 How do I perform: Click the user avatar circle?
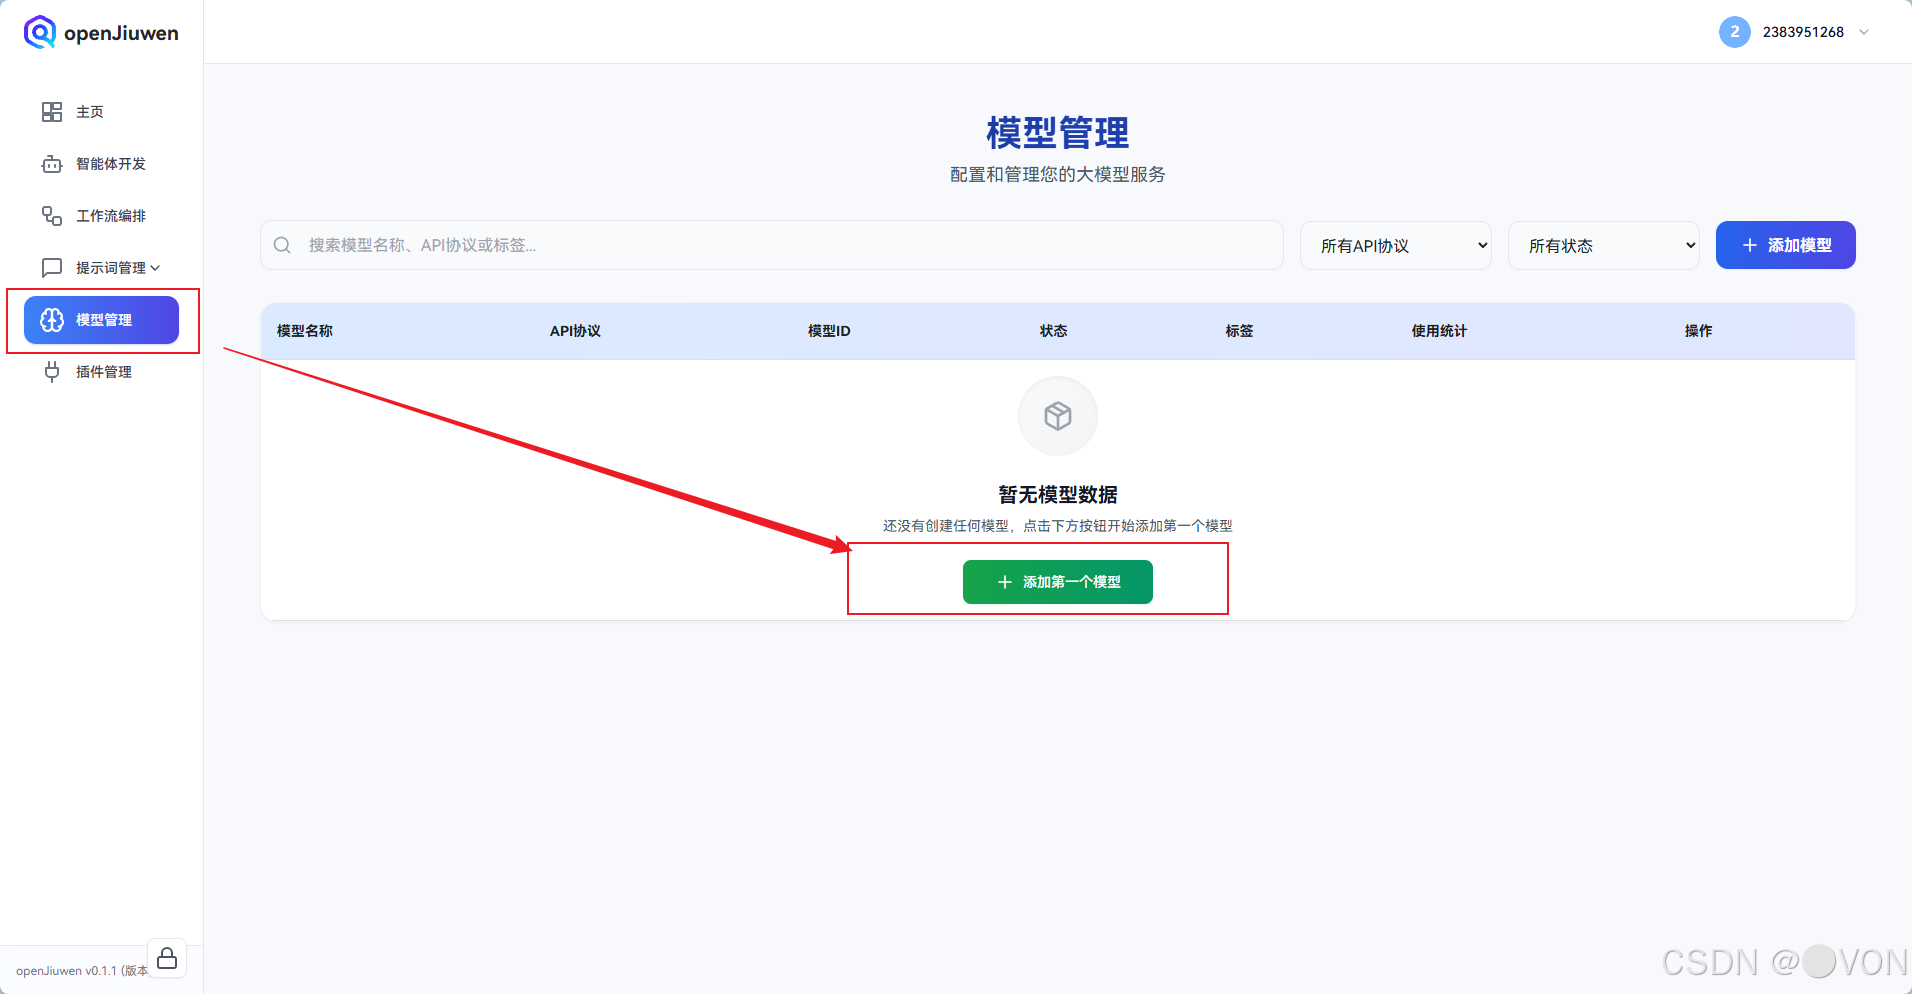1735,32
